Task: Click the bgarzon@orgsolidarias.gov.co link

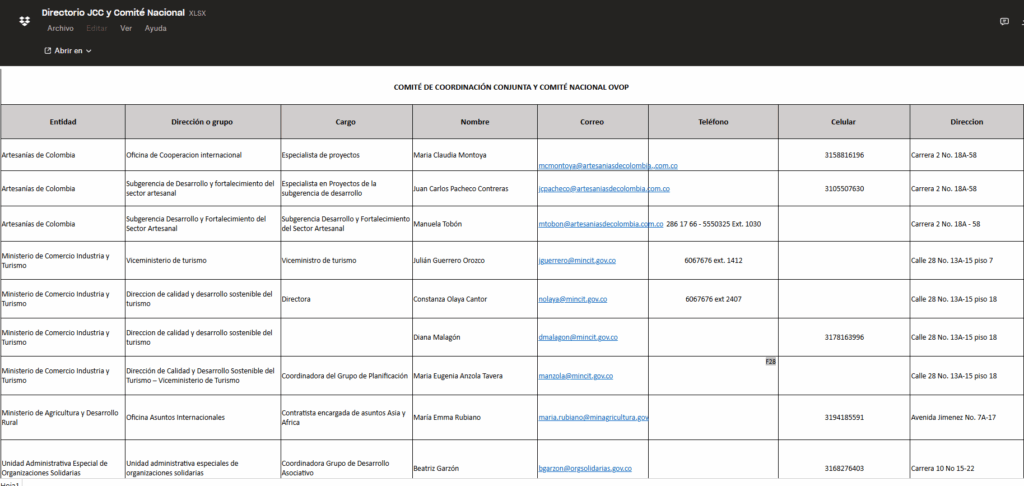Action: (x=584, y=468)
